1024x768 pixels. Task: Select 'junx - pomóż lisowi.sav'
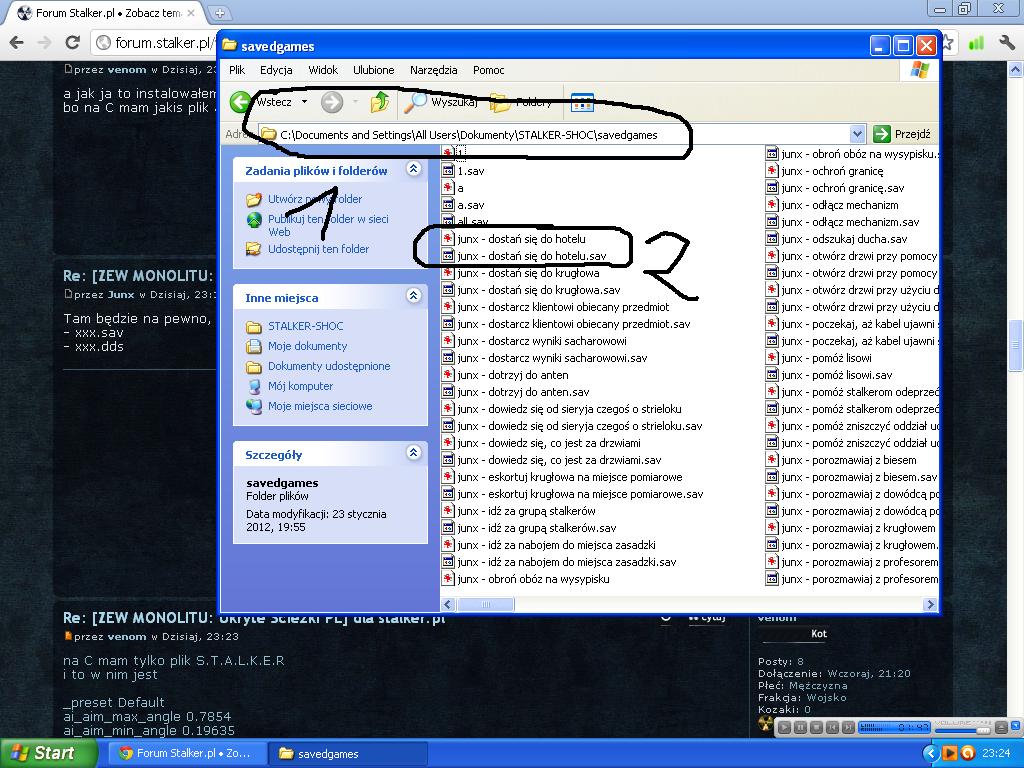pos(829,375)
